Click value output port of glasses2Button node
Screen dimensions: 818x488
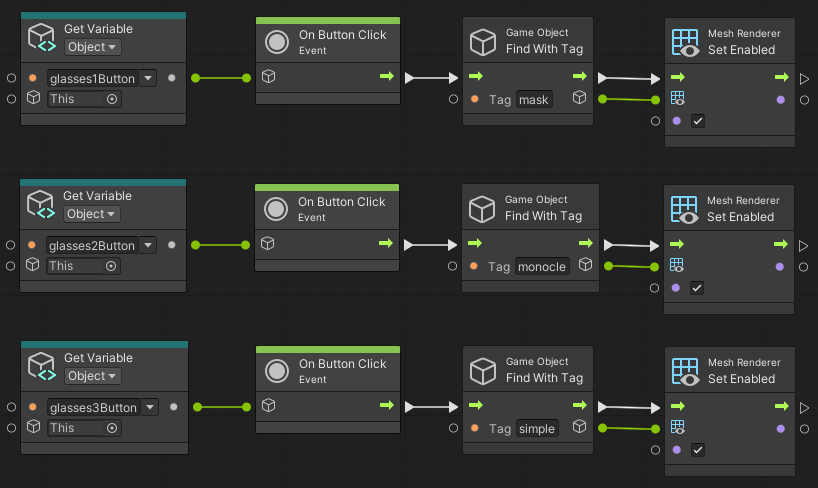pos(172,245)
